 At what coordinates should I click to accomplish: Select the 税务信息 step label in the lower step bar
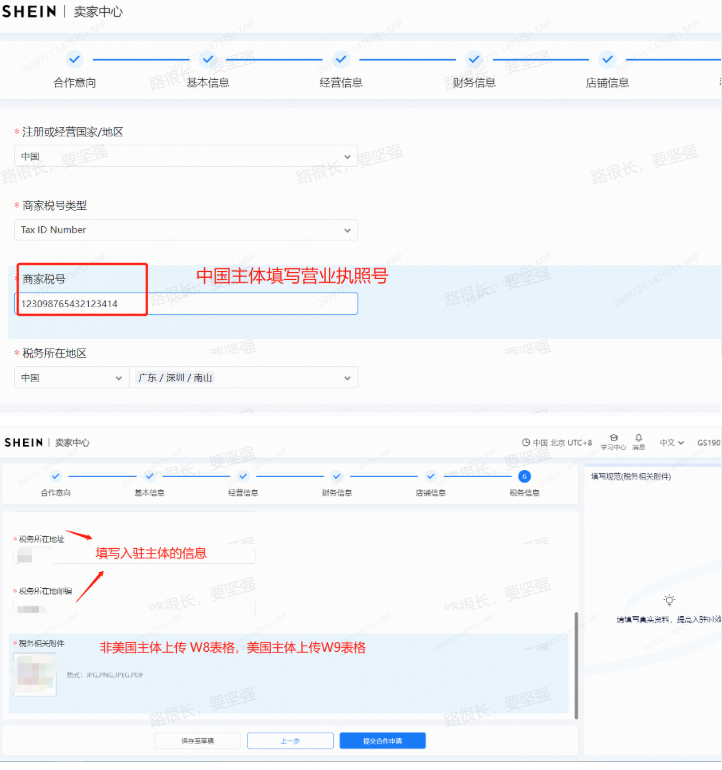(x=525, y=493)
